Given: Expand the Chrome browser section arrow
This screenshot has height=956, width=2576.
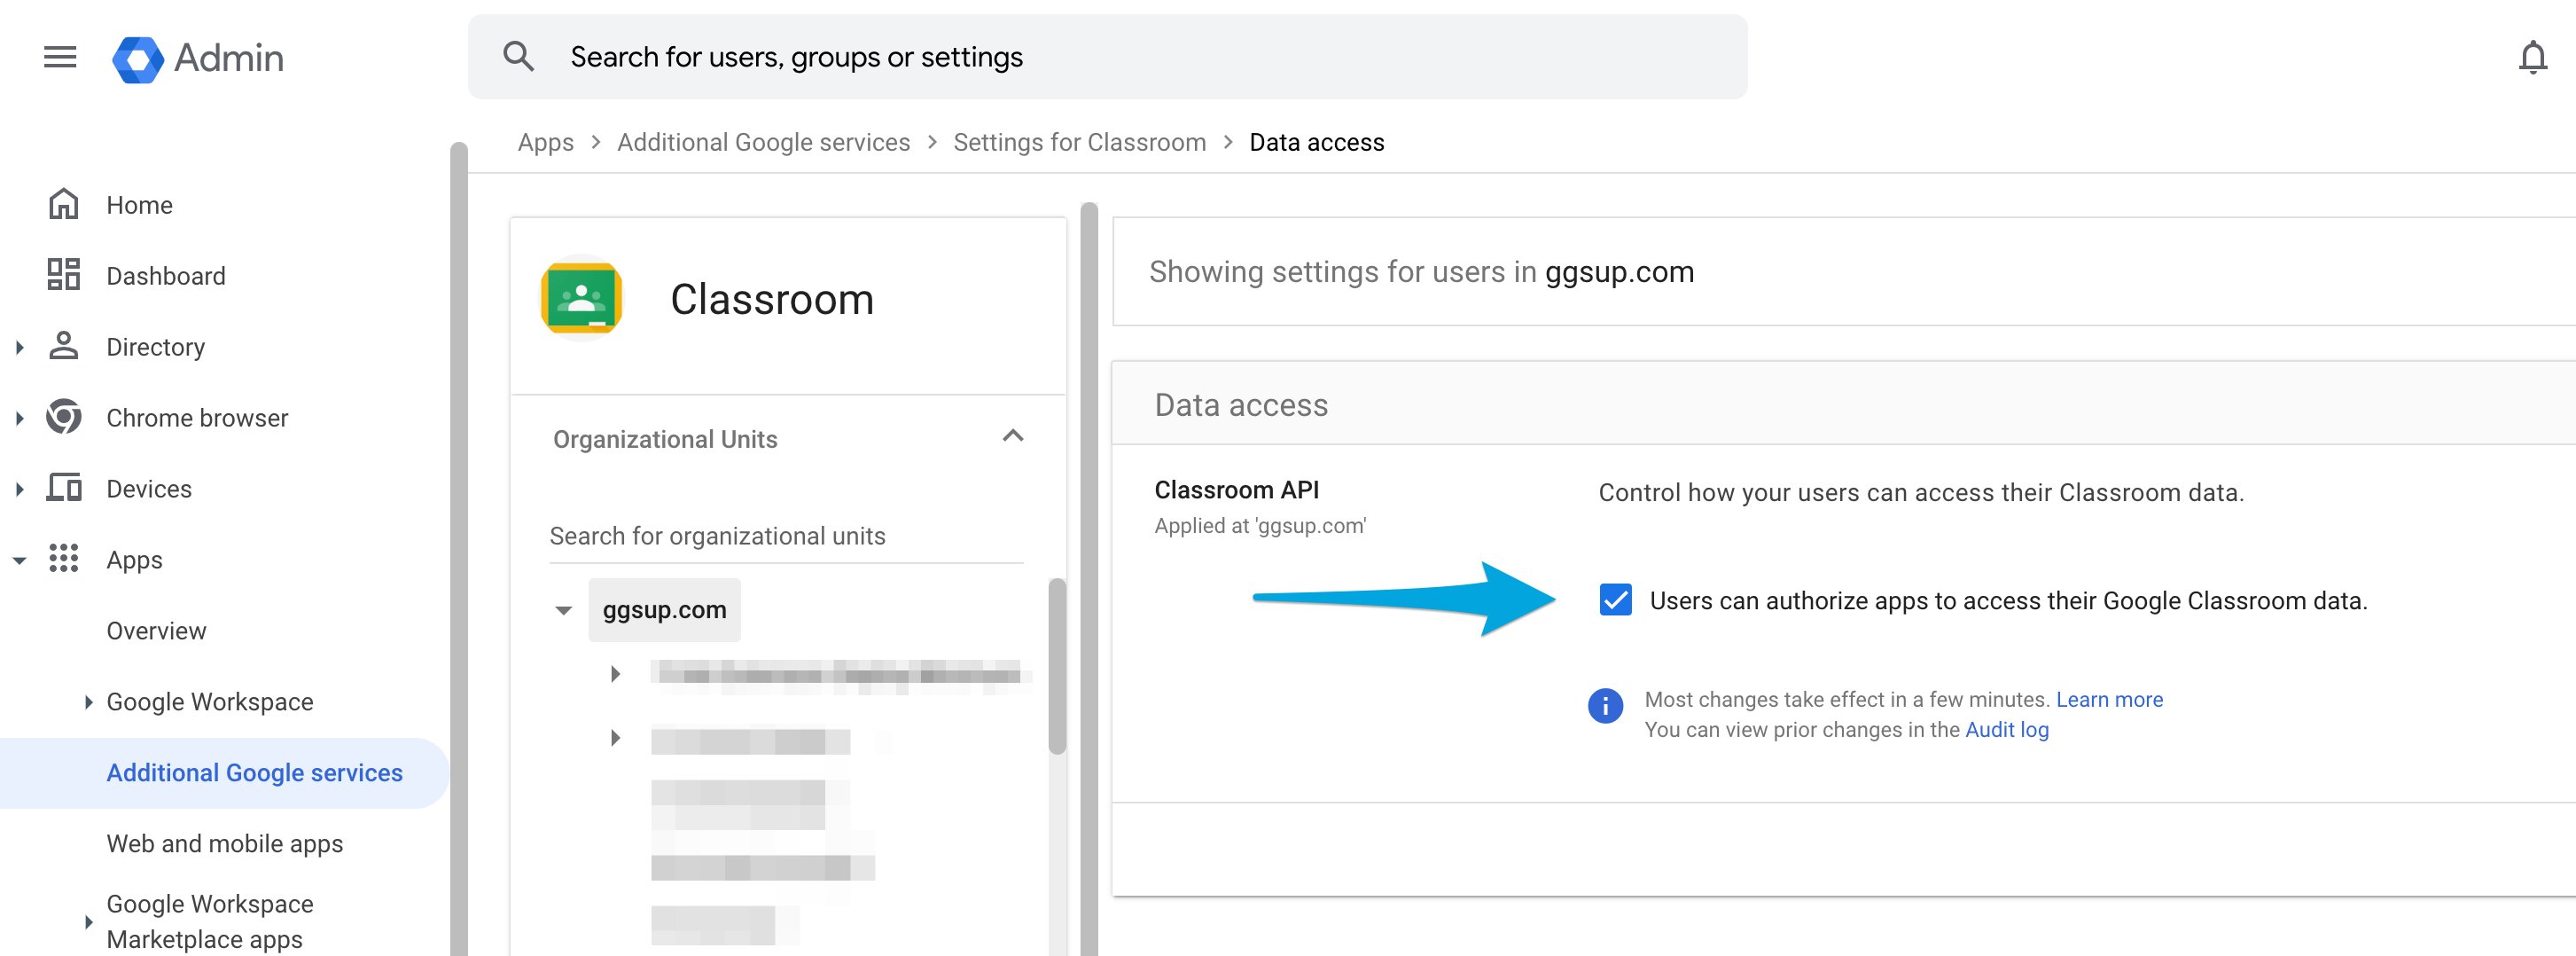Looking at the screenshot, I should tap(19, 418).
